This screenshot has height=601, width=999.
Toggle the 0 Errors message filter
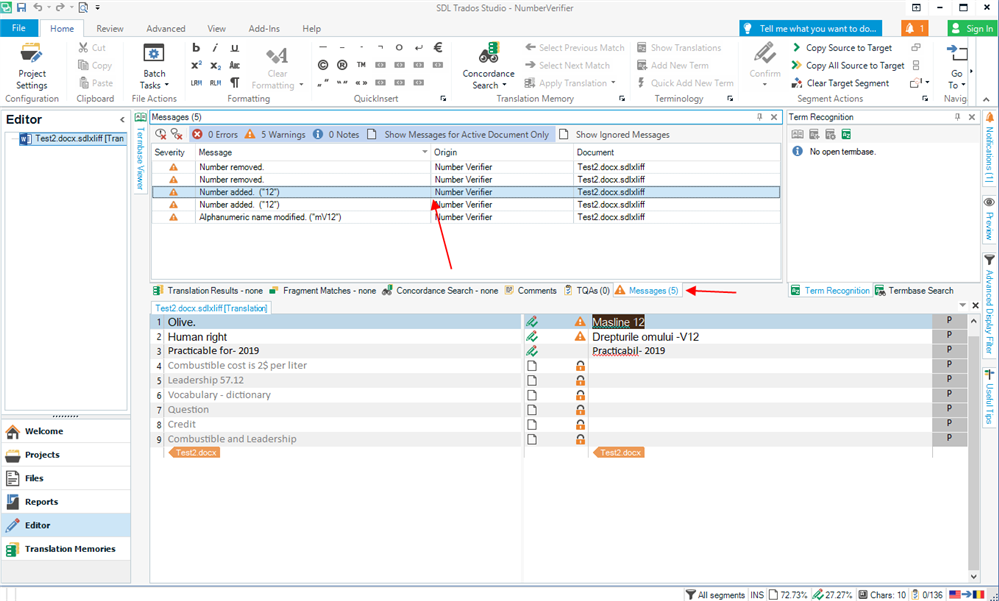point(215,134)
